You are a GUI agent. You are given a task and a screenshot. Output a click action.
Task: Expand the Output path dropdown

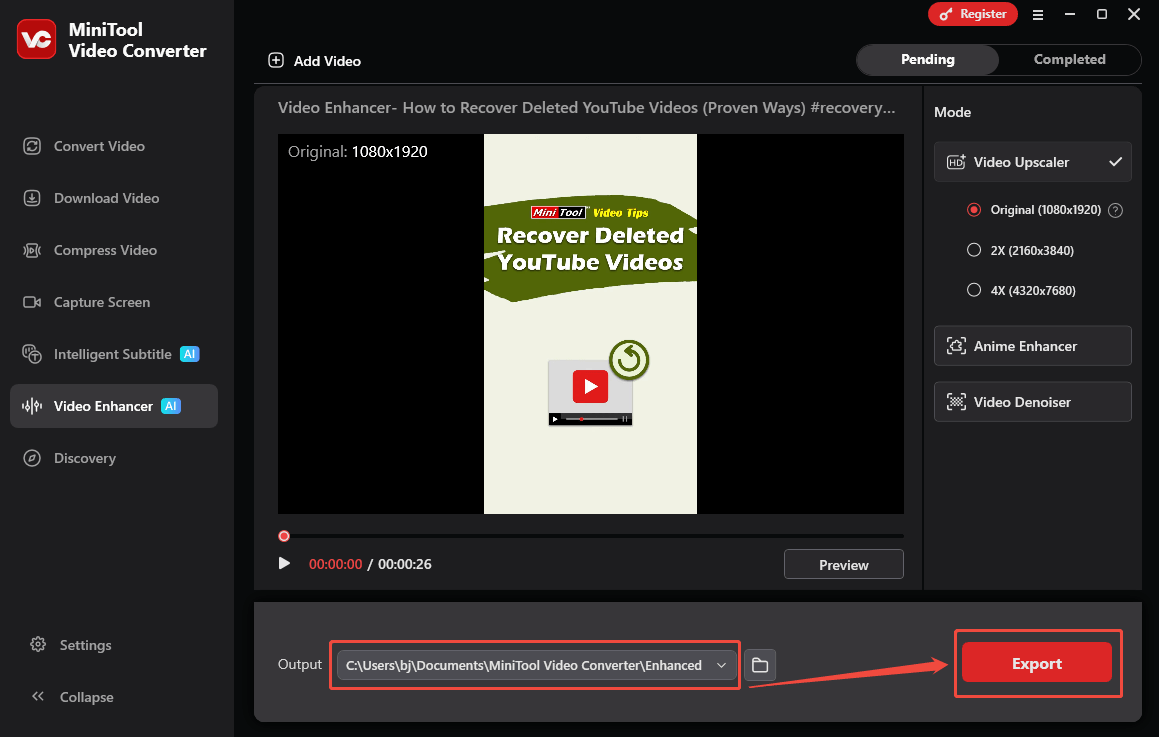pos(721,665)
